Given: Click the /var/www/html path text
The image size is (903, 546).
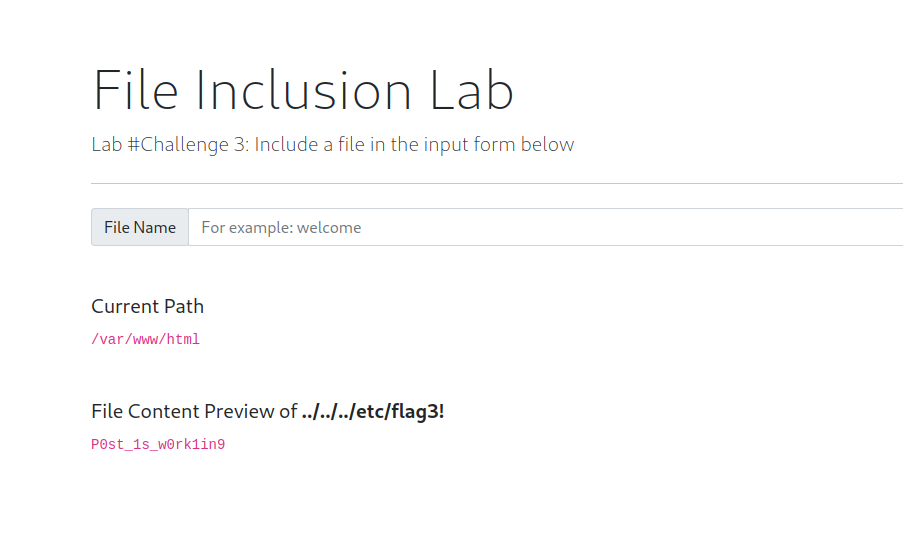Looking at the screenshot, I should (145, 339).
